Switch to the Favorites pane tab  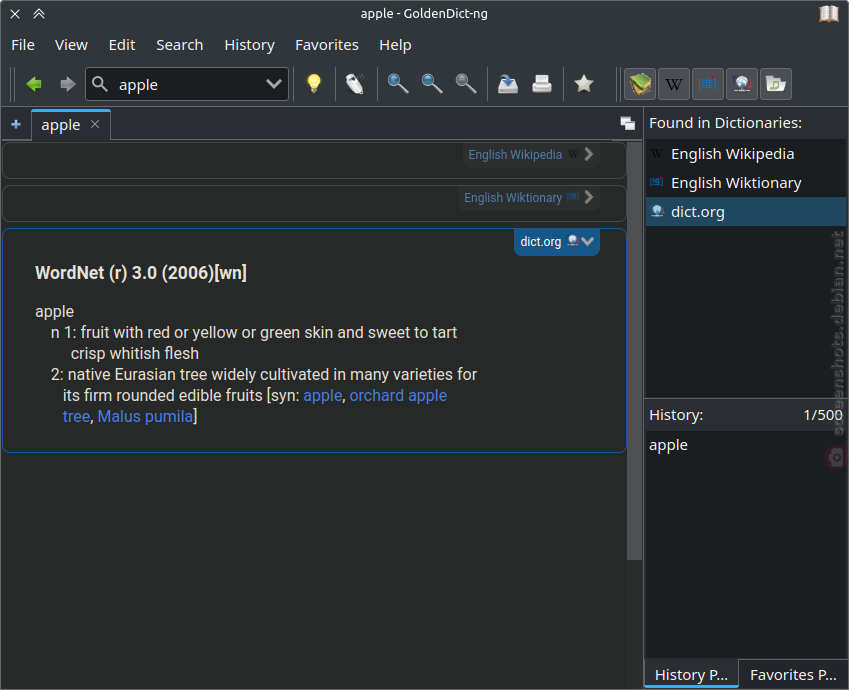[x=793, y=675]
